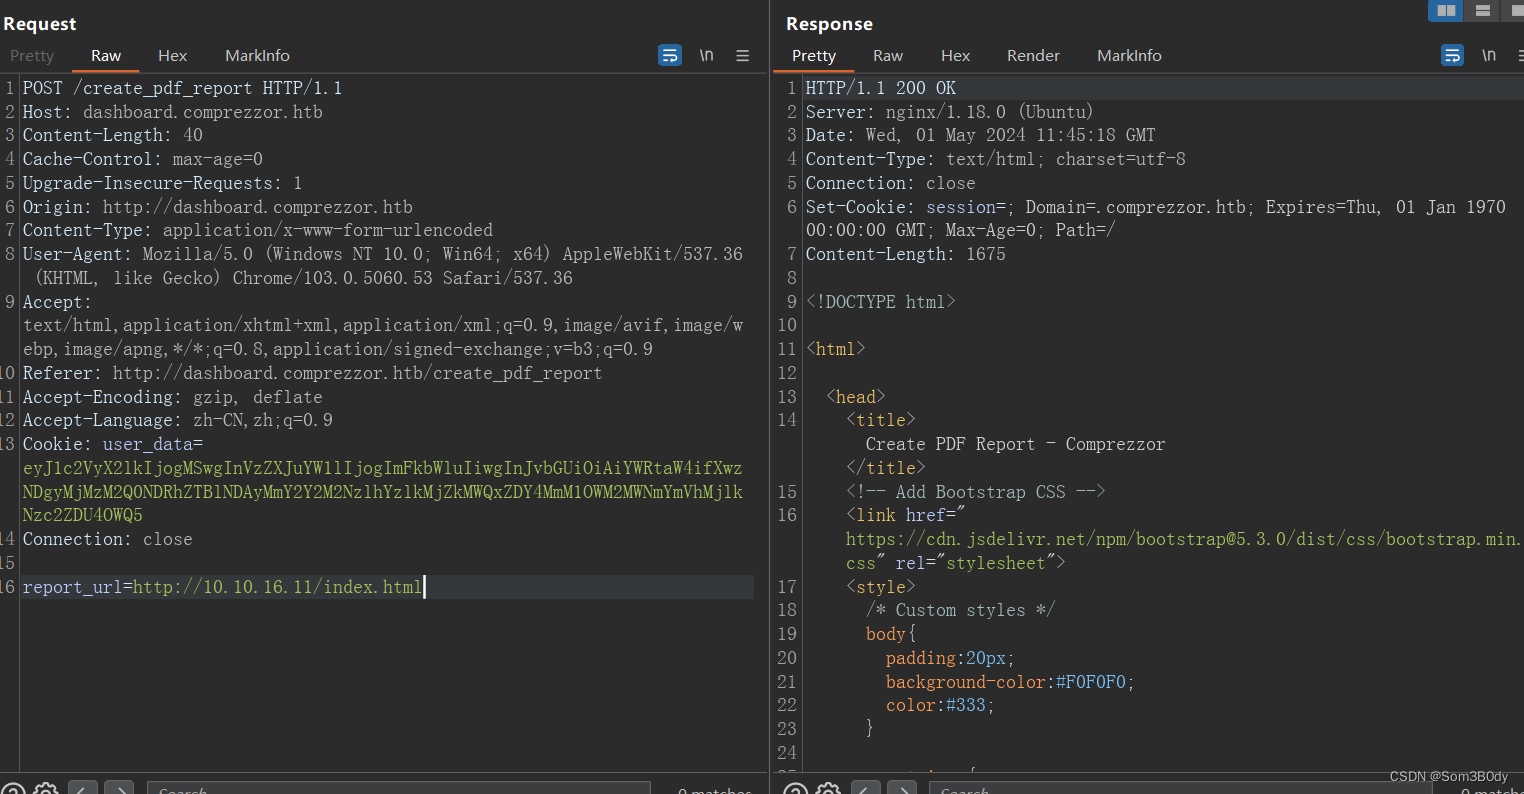Screen dimensions: 1524x794
Task: Click the report_url parameter value http://10.10.16.11/index.html
Action: 278,587
